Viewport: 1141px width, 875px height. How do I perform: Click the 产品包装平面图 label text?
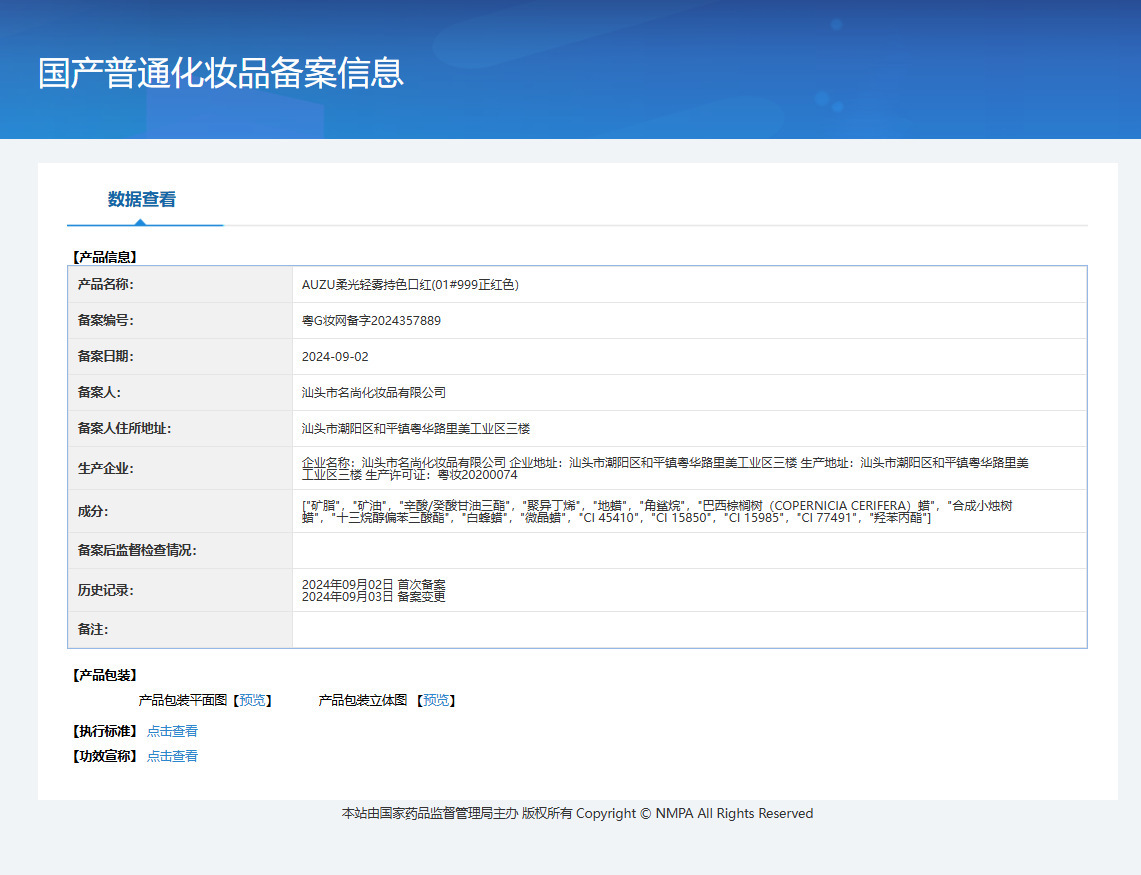coord(183,700)
